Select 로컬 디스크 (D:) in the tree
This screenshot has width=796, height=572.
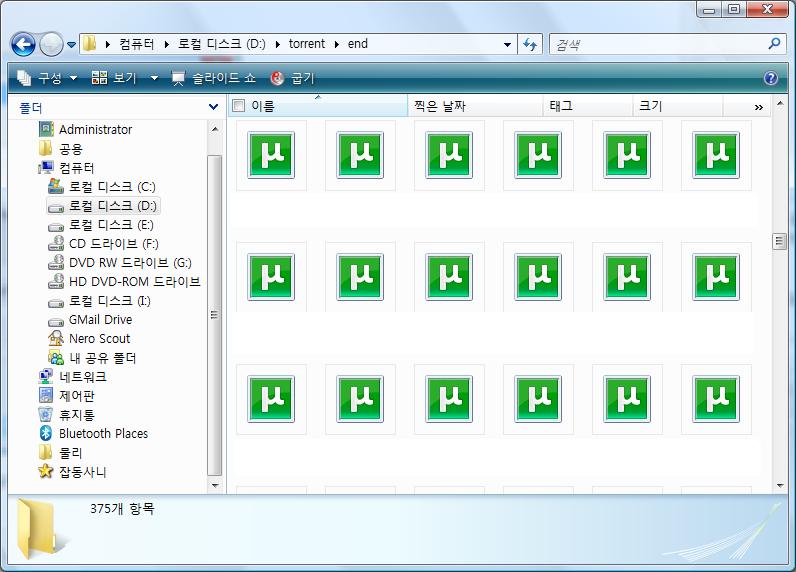click(x=103, y=206)
